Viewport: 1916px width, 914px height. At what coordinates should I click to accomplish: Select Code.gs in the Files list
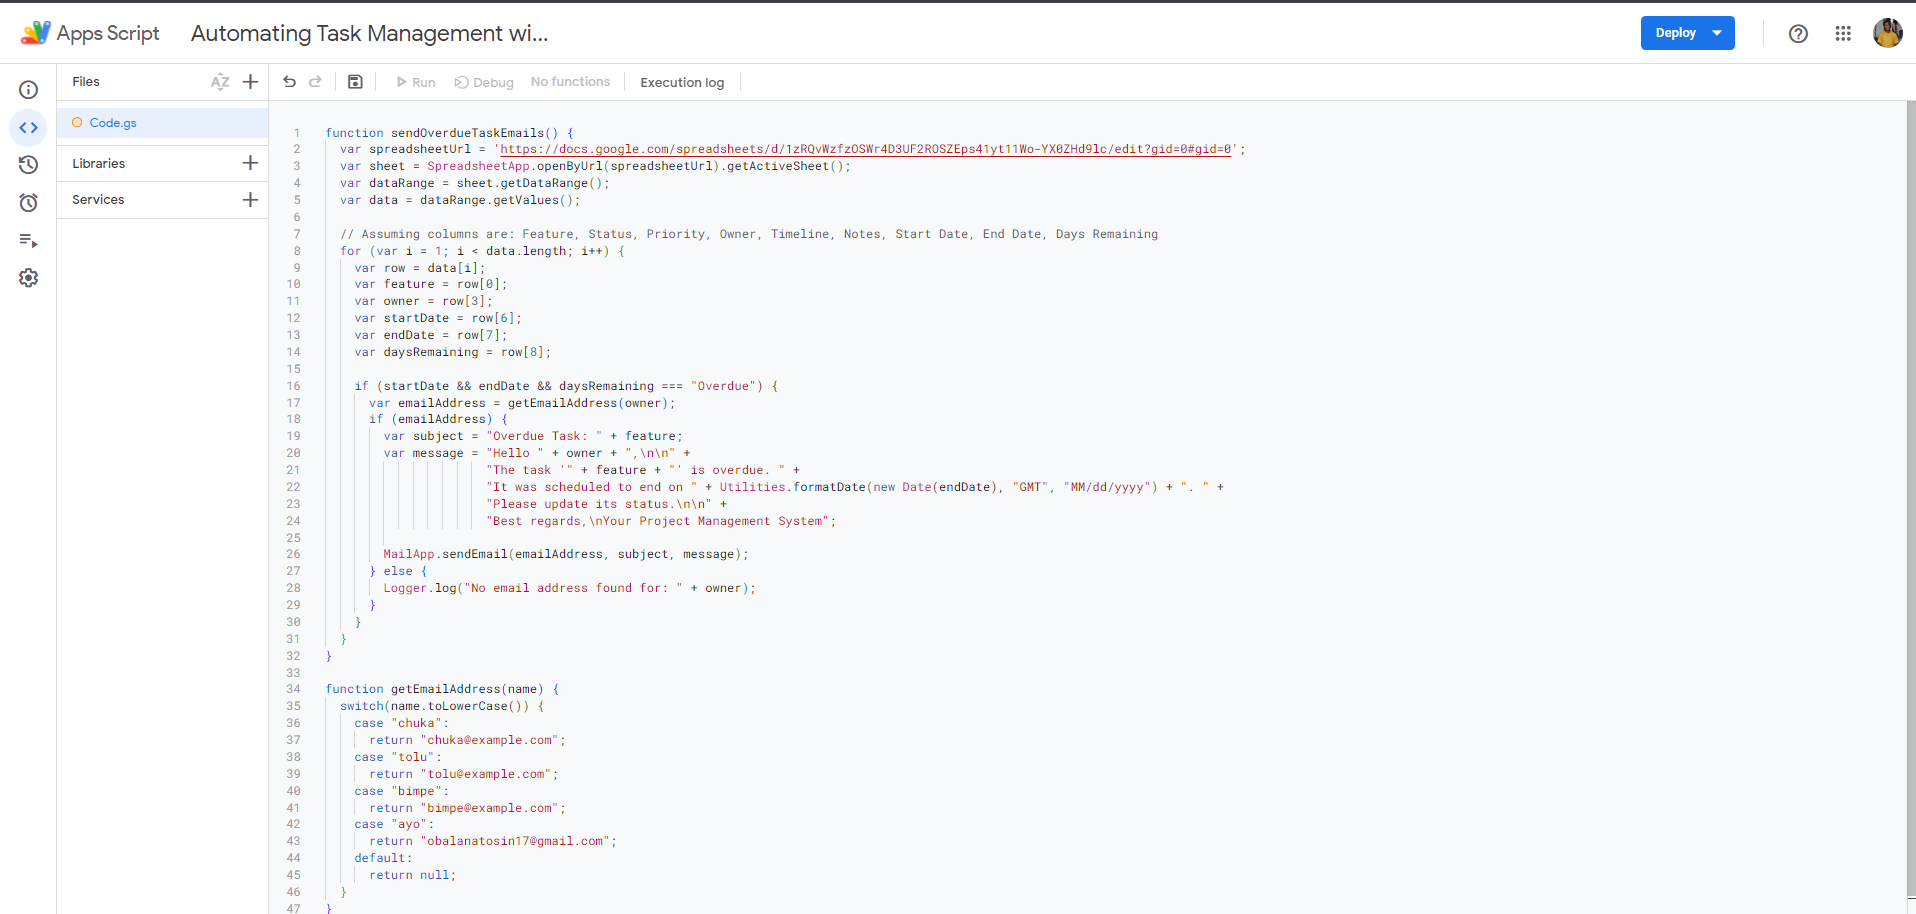[x=113, y=122]
